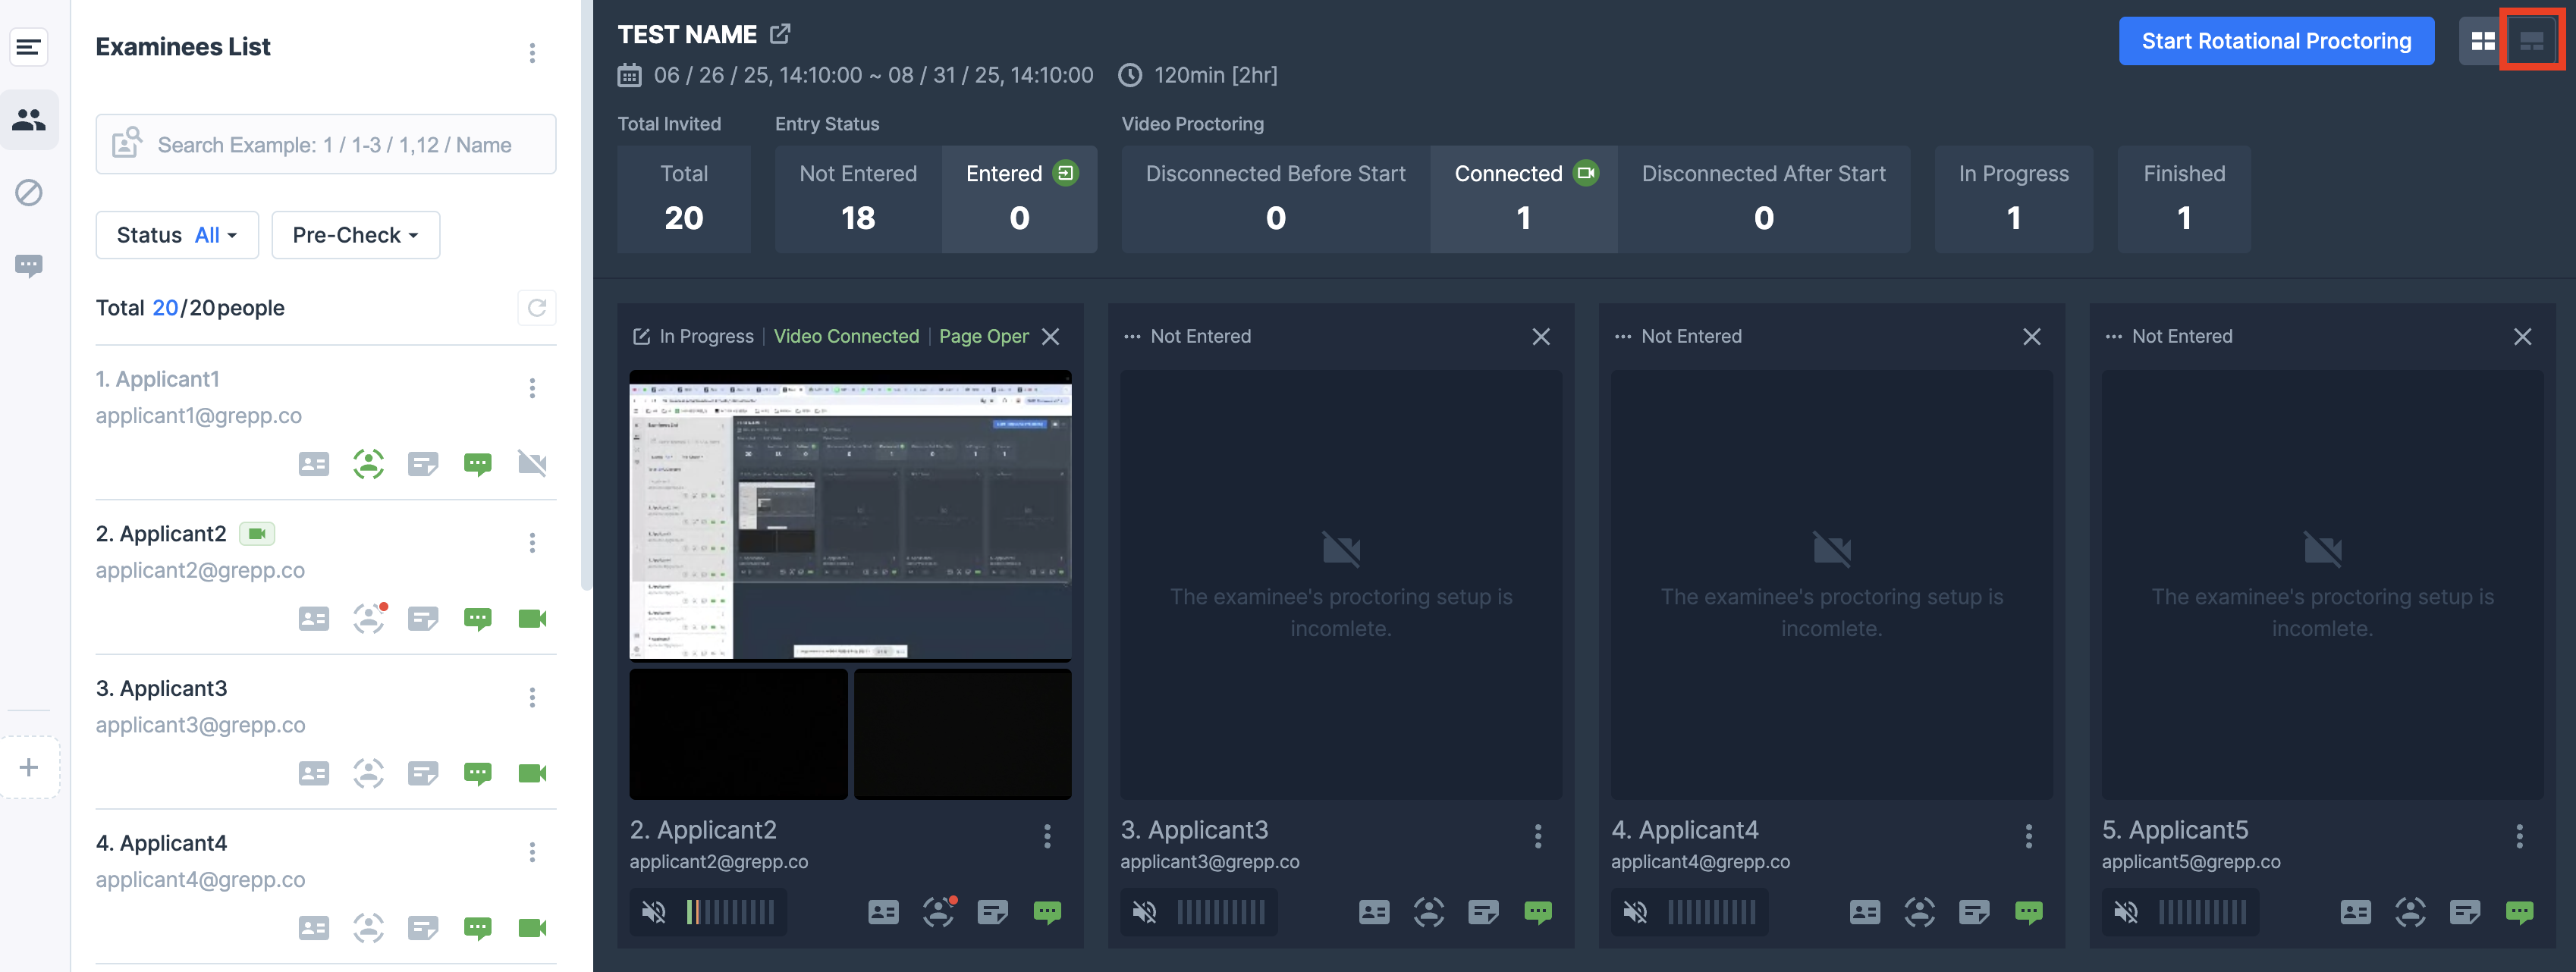Click Applicant2 audio level meter
The width and height of the screenshot is (2576, 972).
pyautogui.click(x=730, y=912)
